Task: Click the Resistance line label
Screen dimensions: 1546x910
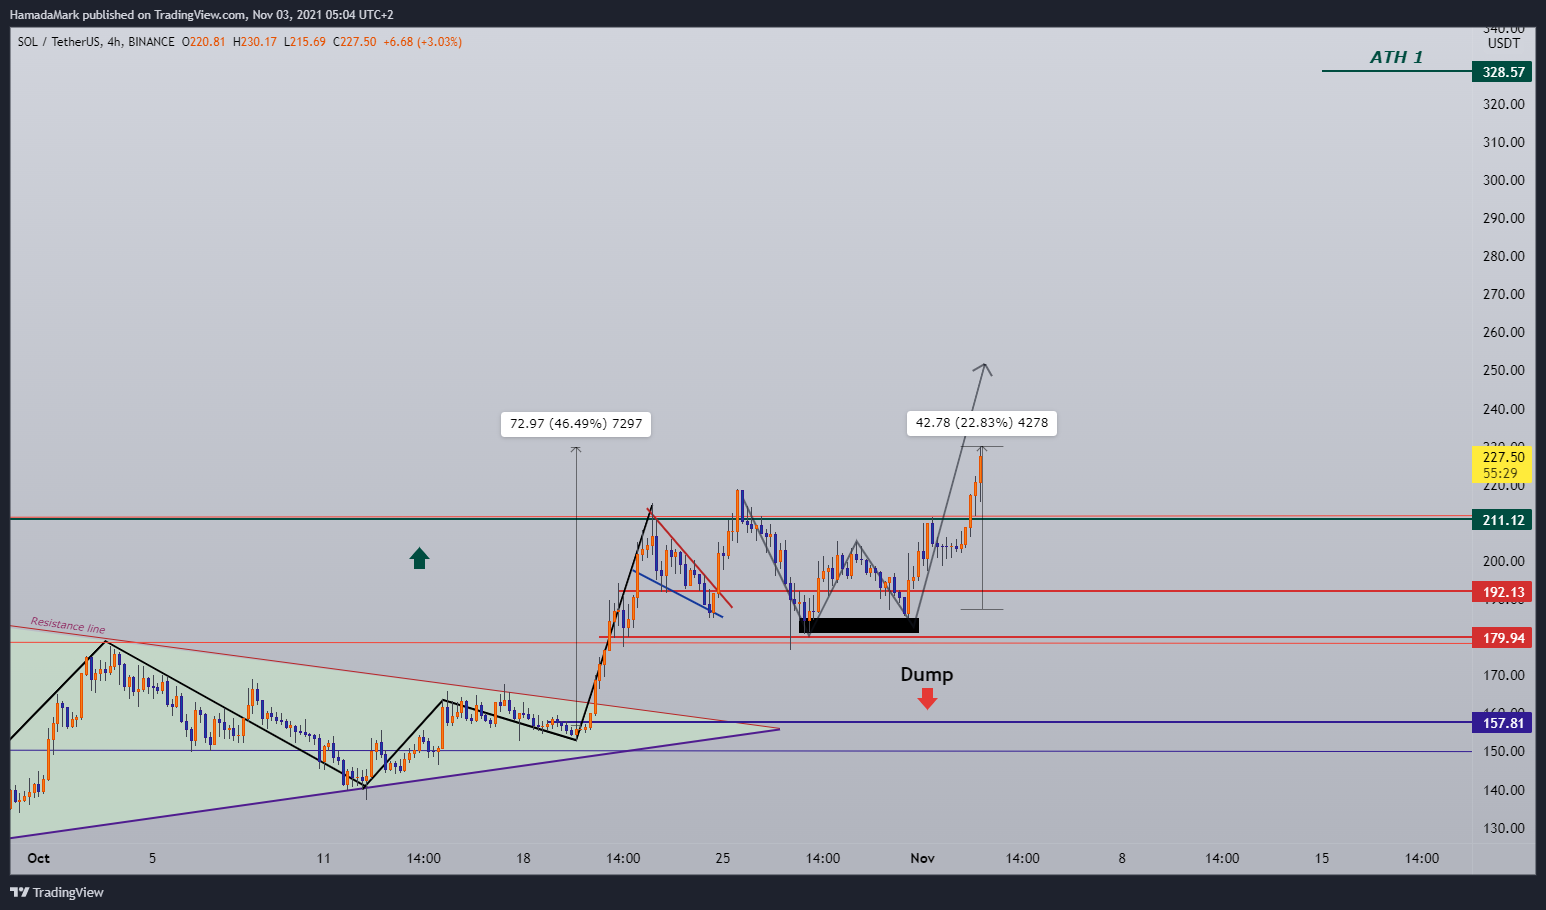Action: (x=68, y=626)
